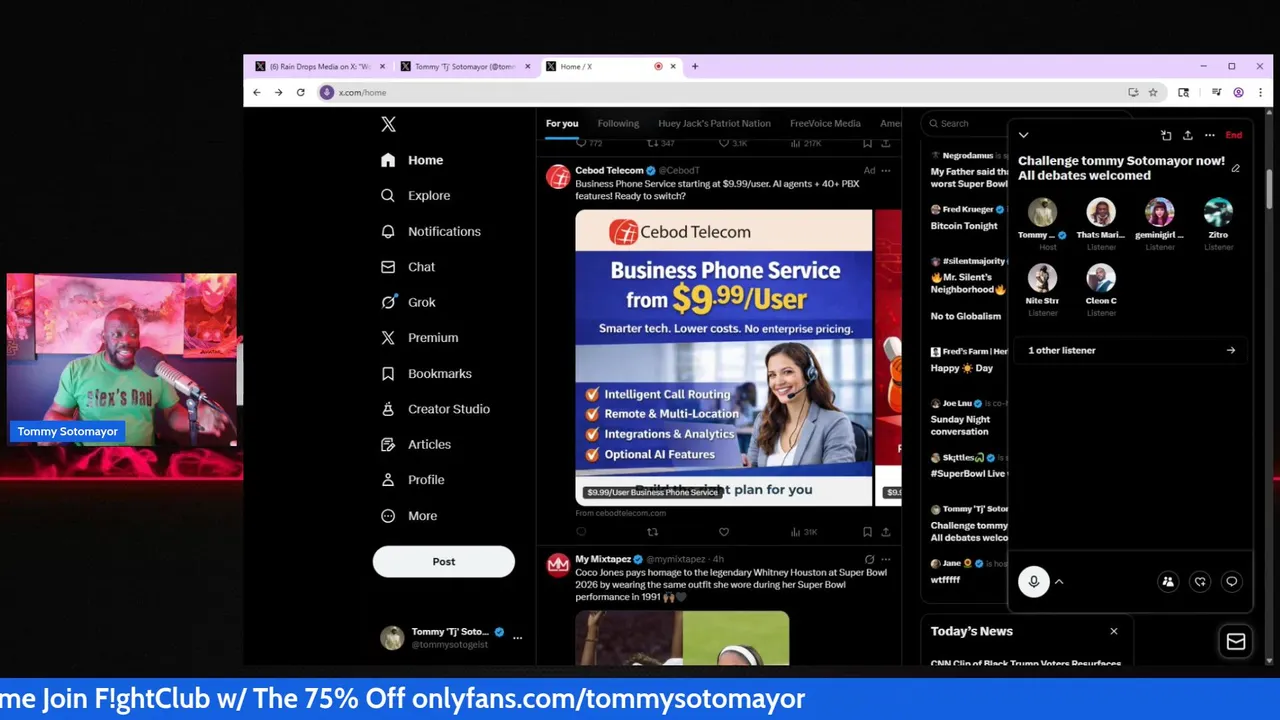Open account menu dots beside Tommy 'Tj' Soto

point(517,637)
